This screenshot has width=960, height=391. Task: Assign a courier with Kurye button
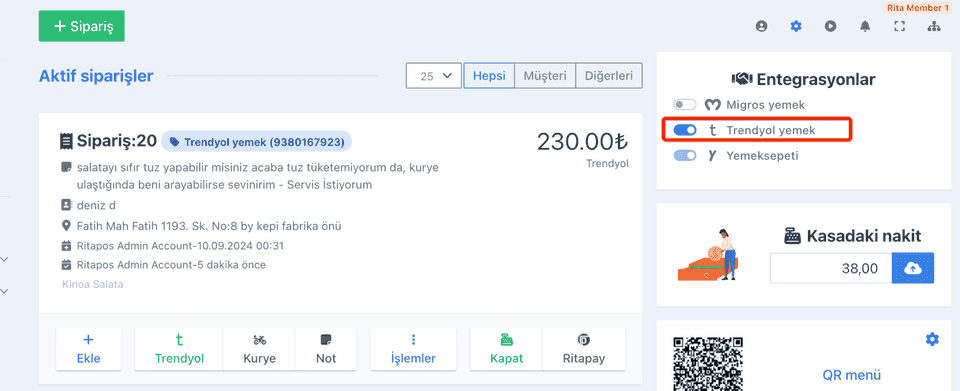coord(259,349)
